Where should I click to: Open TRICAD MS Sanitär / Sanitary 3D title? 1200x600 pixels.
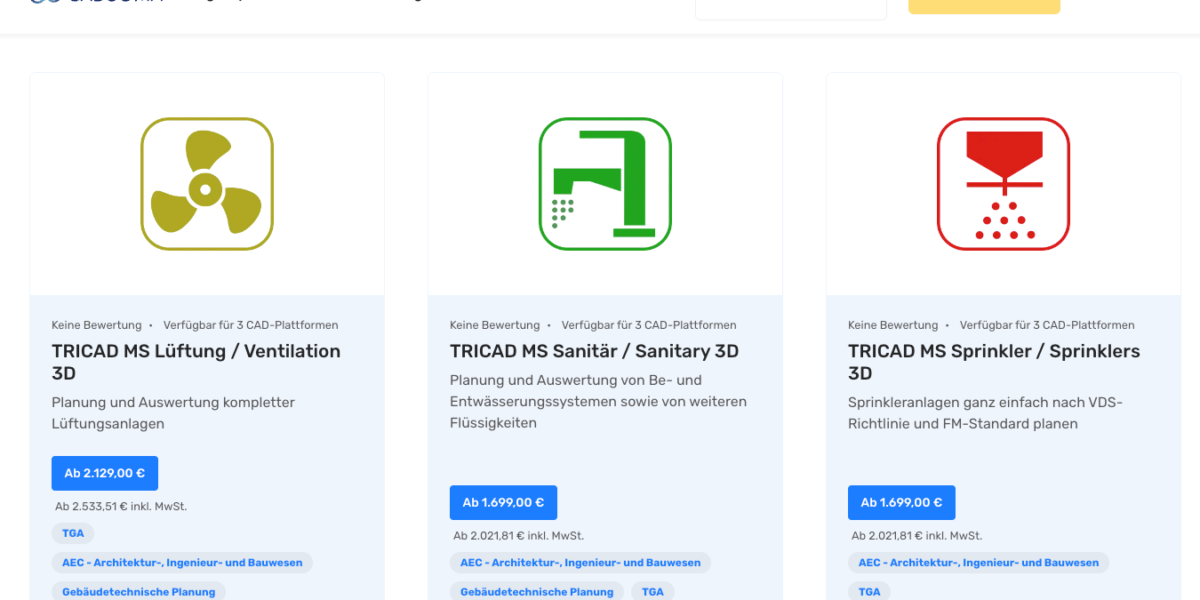pyautogui.click(x=594, y=351)
